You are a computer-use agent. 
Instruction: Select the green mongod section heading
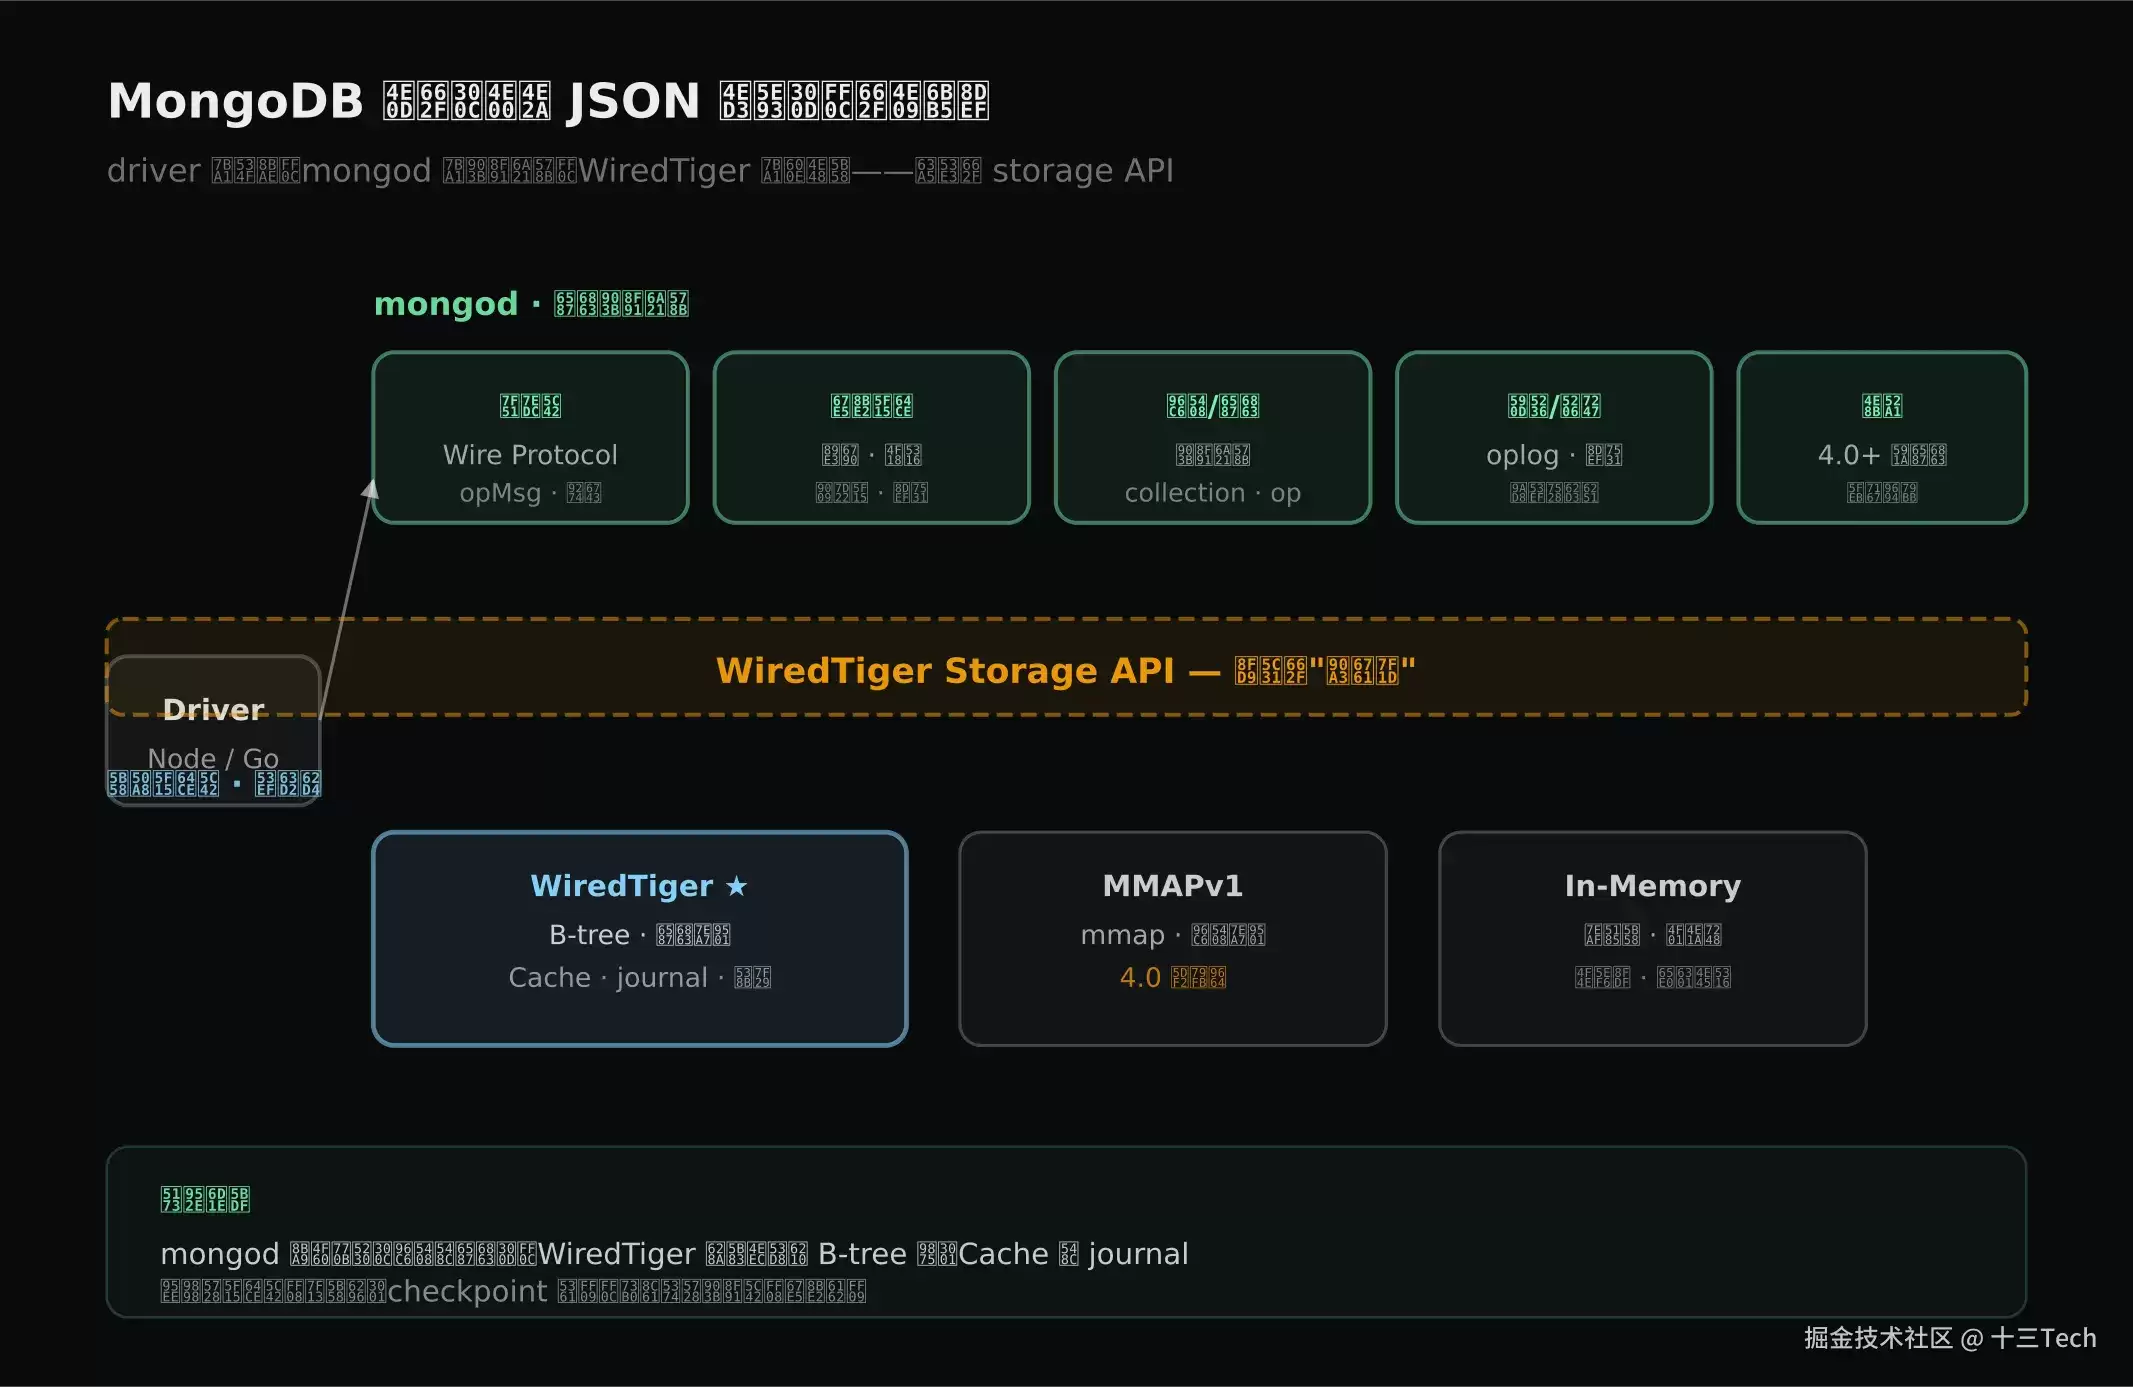531,303
